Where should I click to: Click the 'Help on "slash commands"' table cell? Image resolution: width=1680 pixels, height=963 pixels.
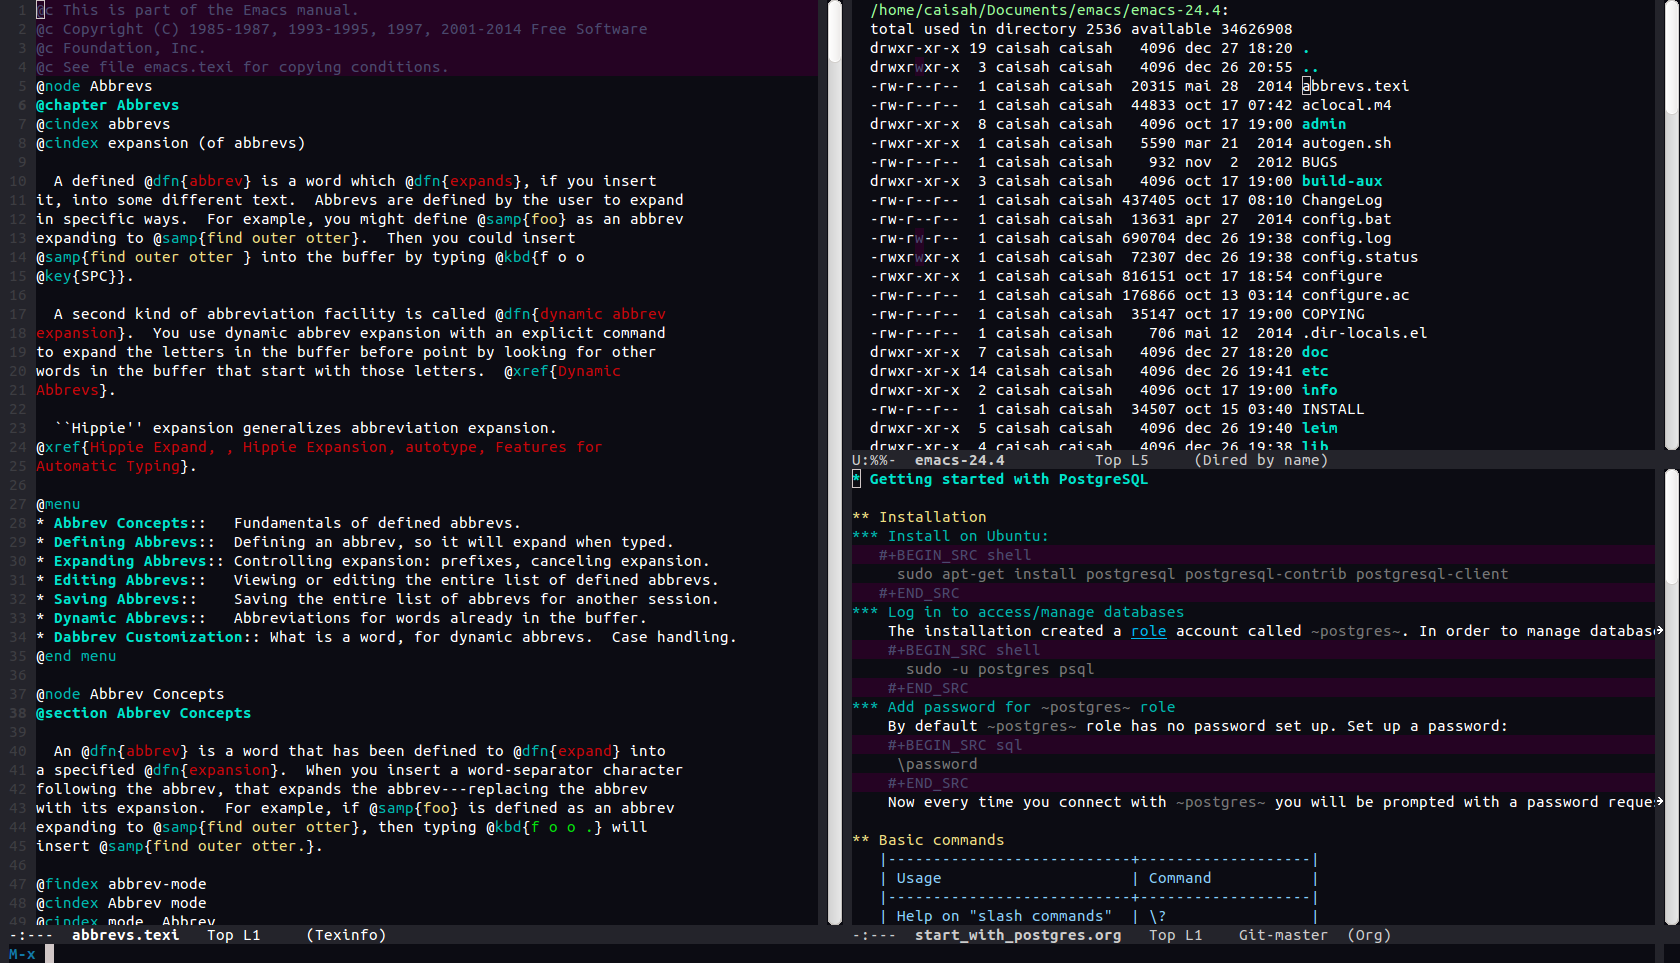pyautogui.click(x=1004, y=916)
